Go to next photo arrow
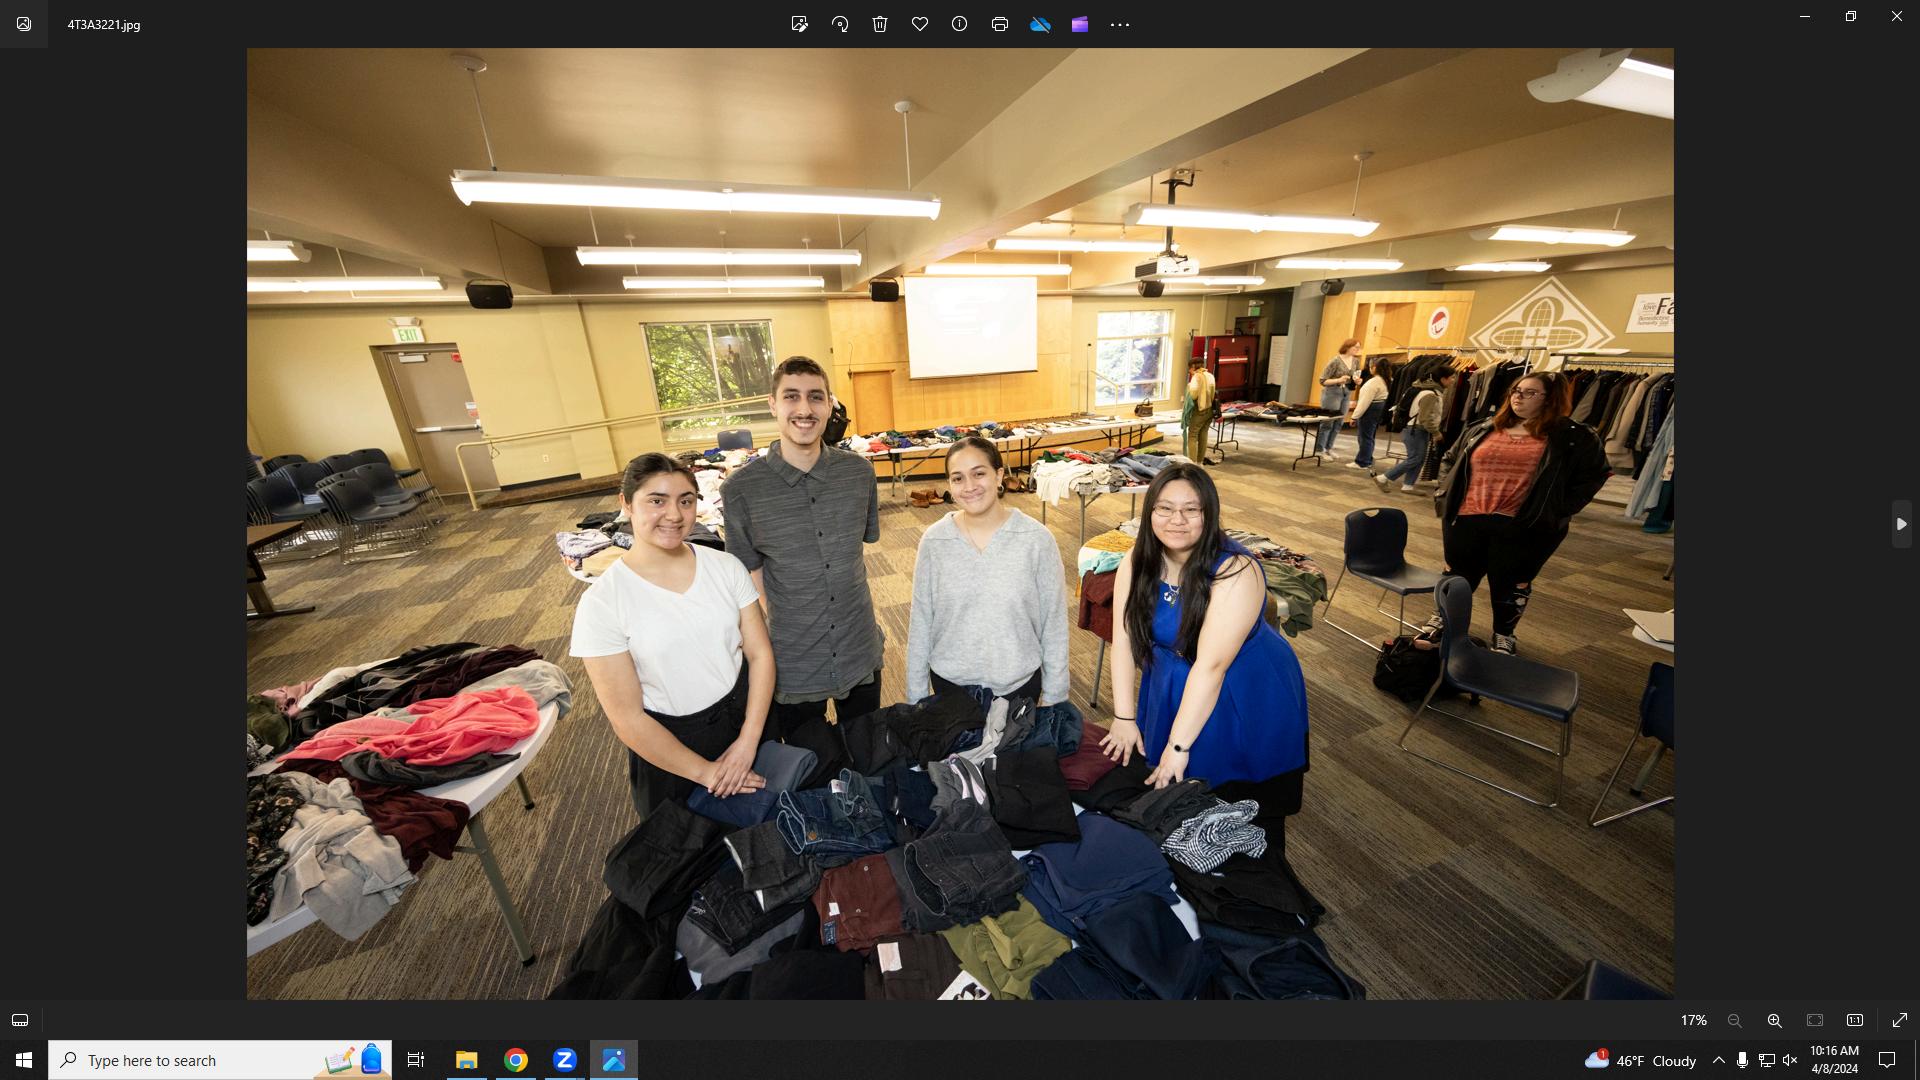 (1901, 524)
